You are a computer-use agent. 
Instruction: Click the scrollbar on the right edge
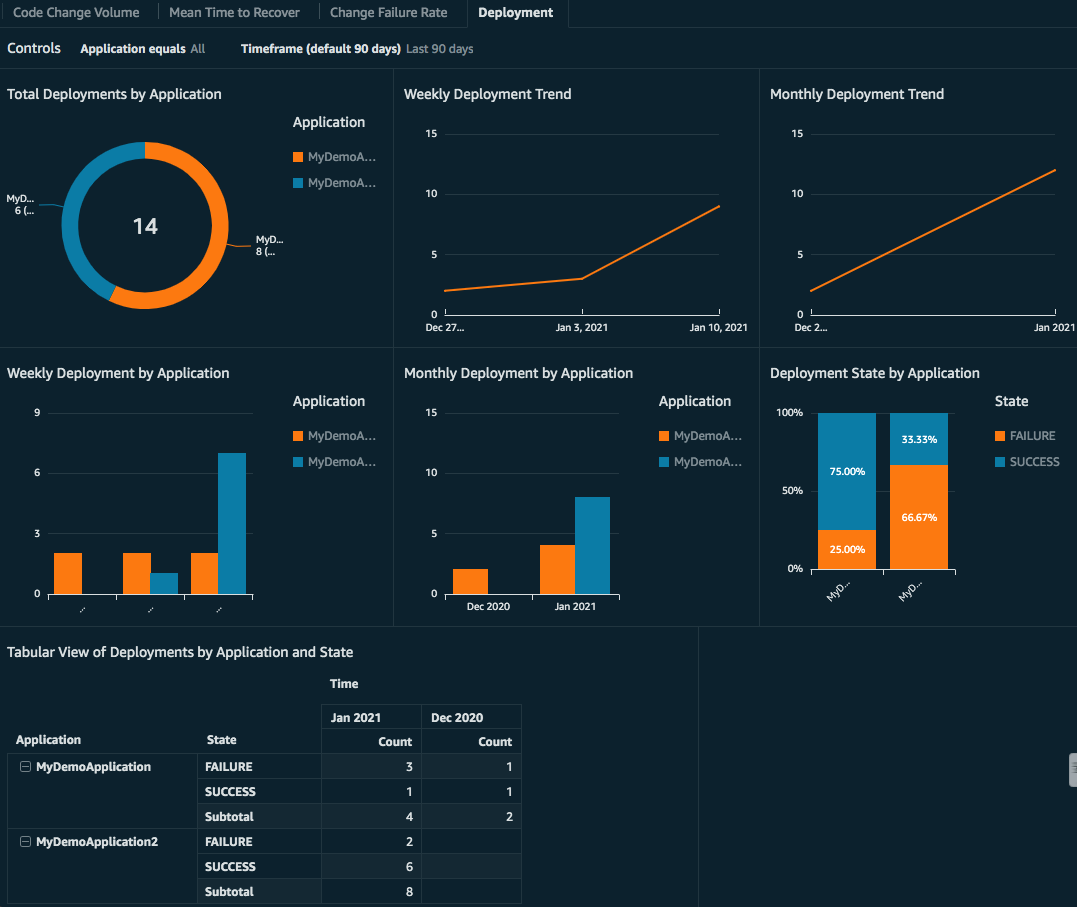point(1070,770)
